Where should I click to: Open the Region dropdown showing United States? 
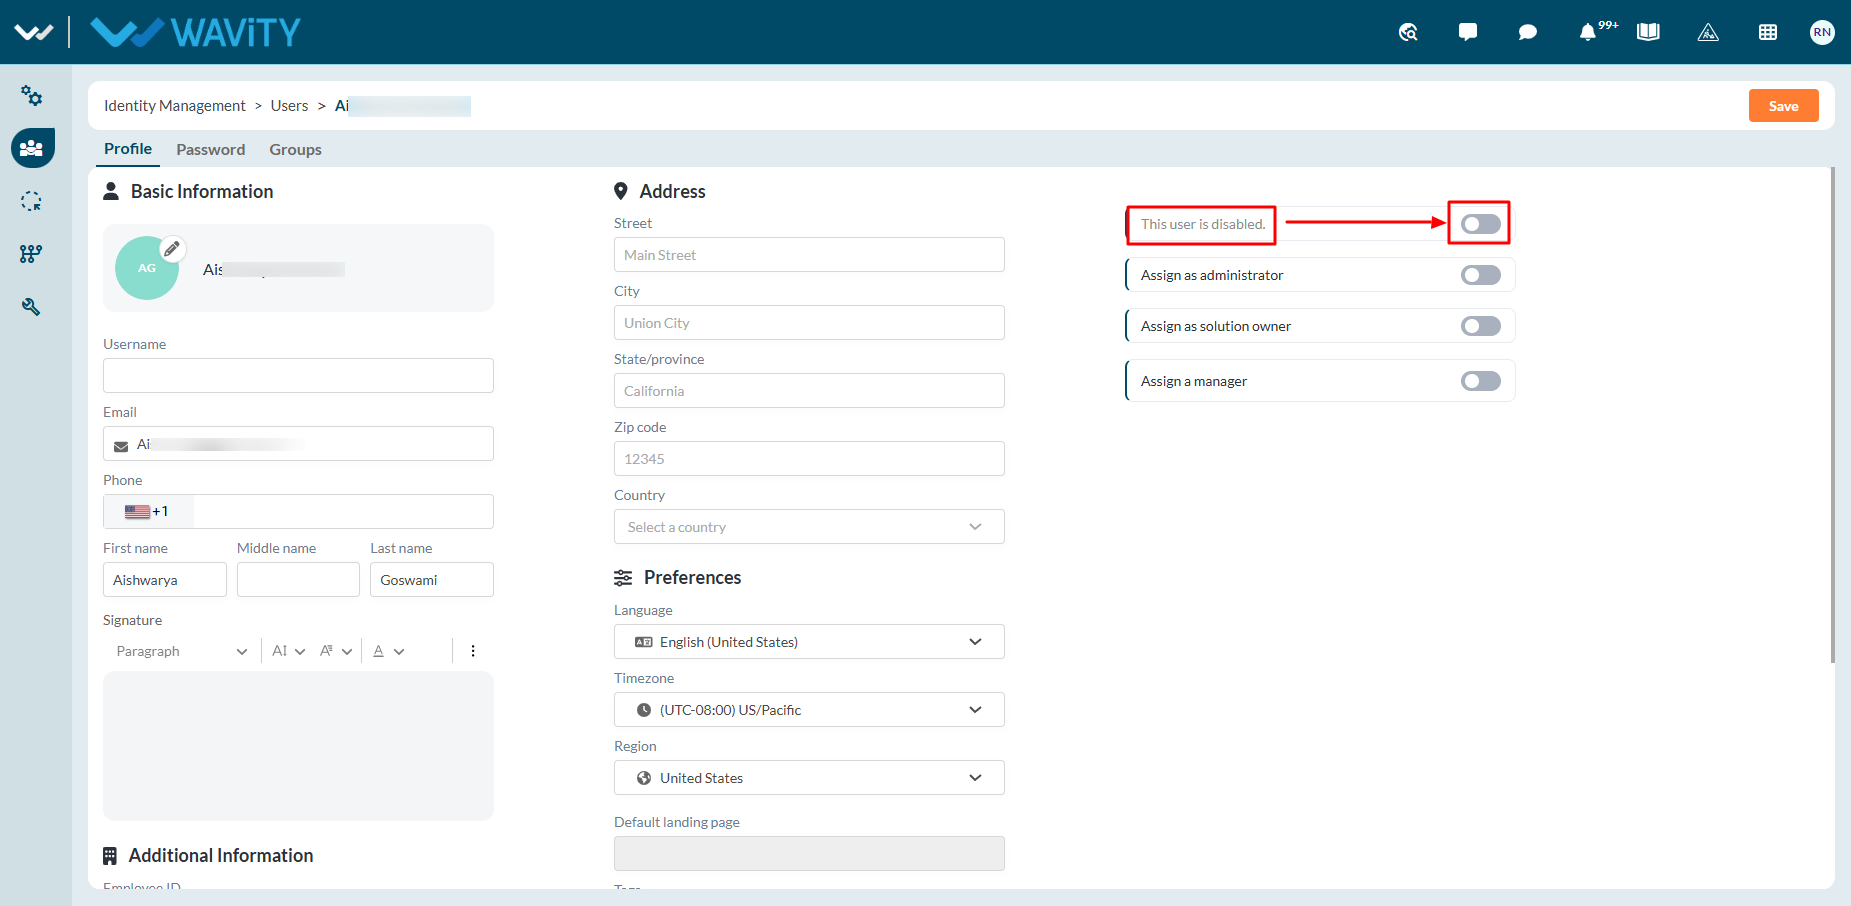pyautogui.click(x=809, y=778)
